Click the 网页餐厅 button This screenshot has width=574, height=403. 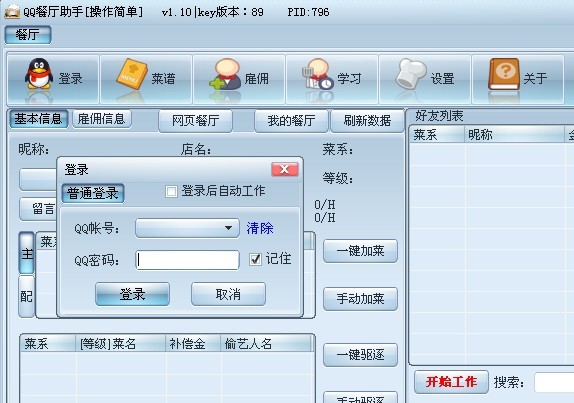[x=195, y=120]
